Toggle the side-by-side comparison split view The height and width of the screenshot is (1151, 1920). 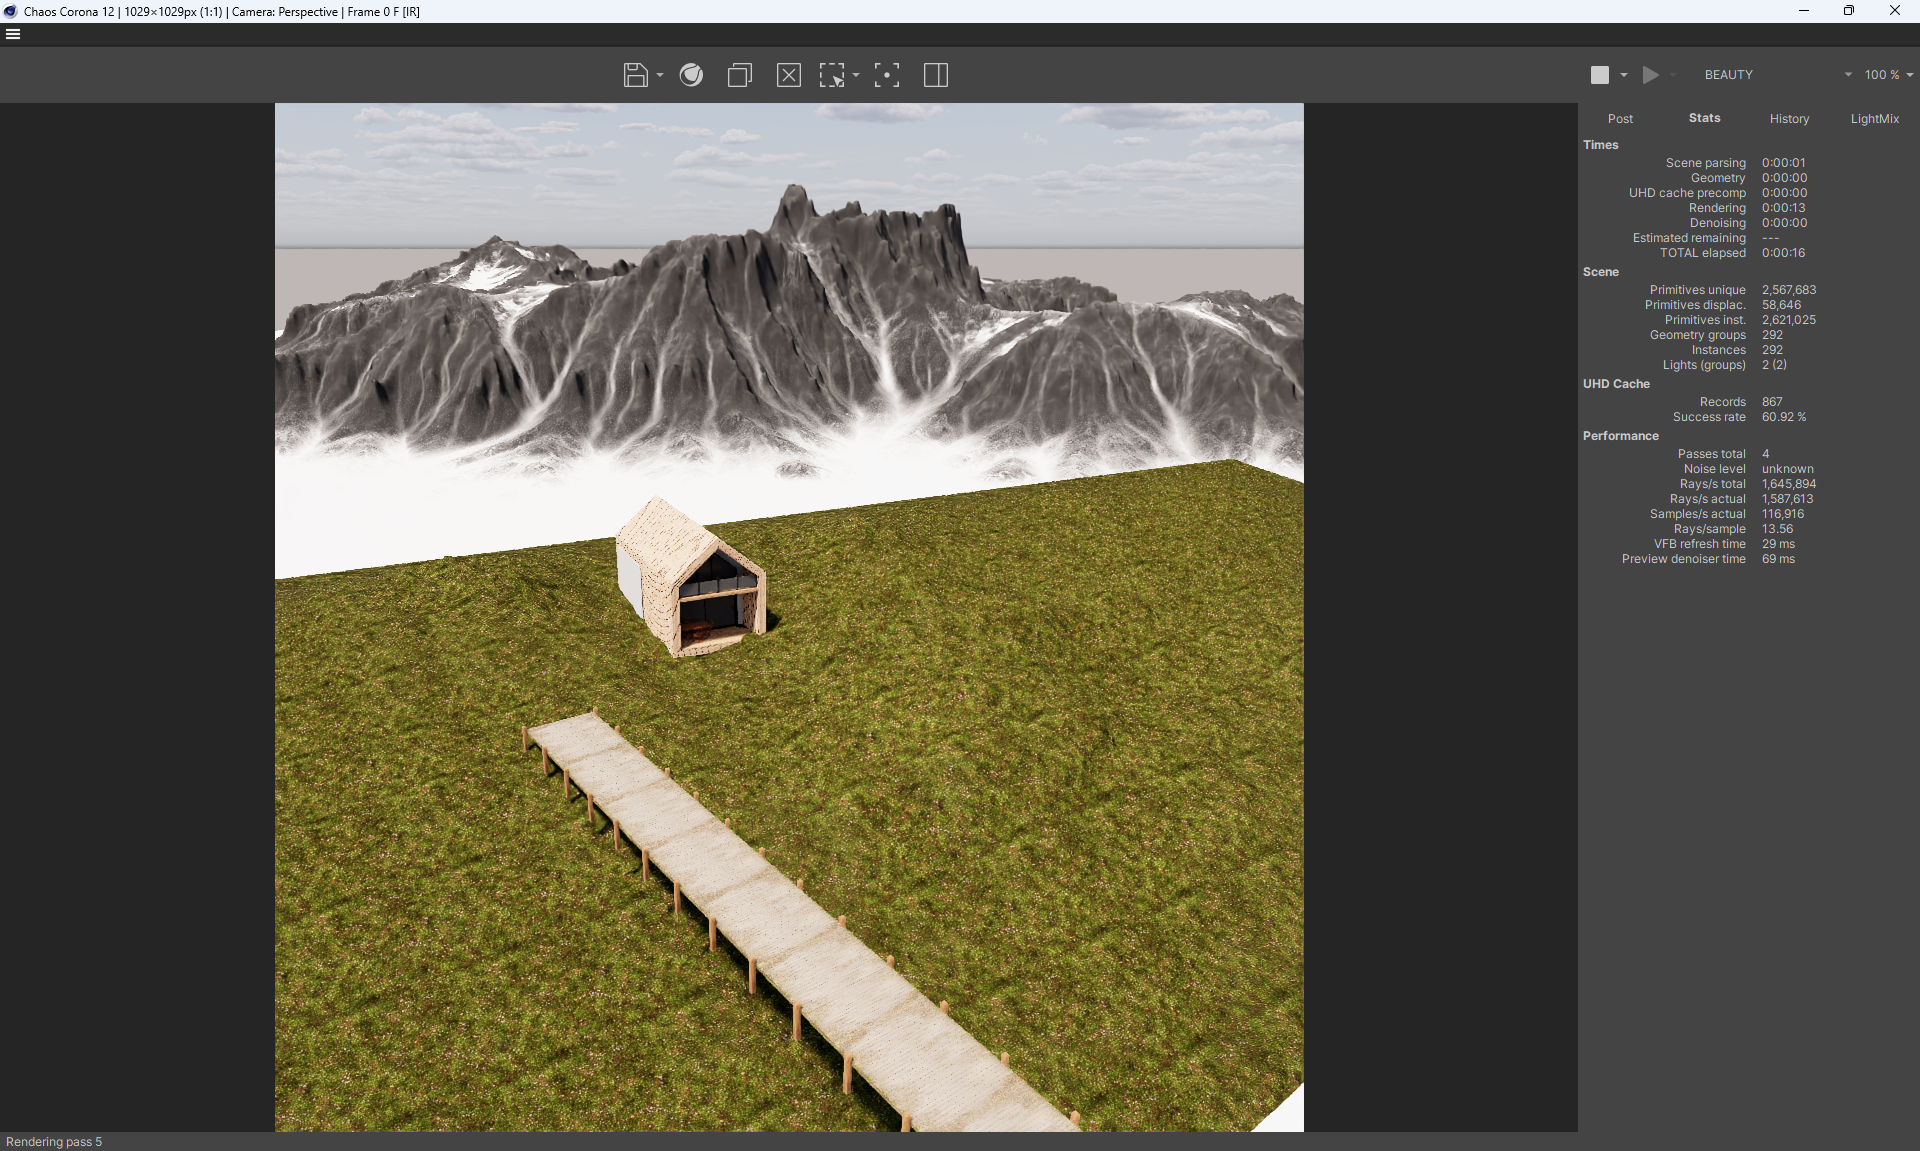click(x=936, y=75)
